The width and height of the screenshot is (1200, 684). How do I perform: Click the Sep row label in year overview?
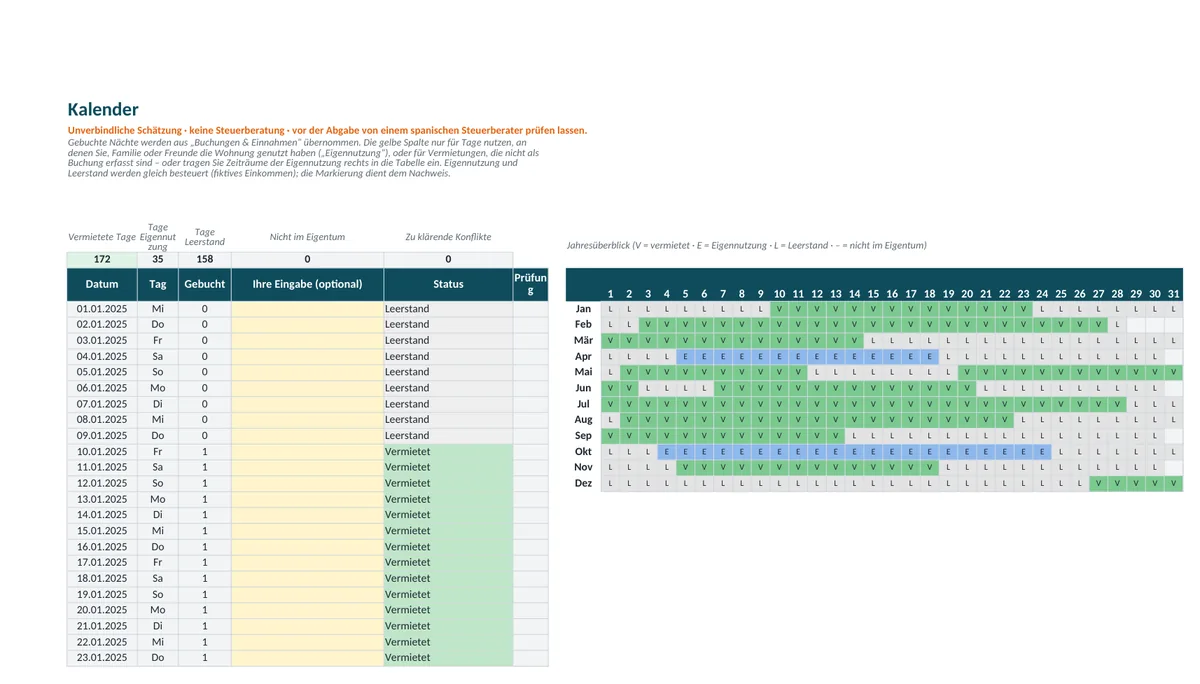583,435
